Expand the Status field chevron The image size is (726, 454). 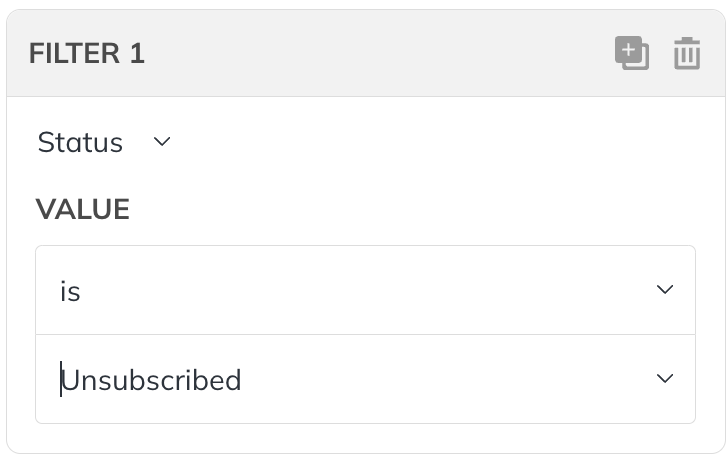[x=162, y=141]
